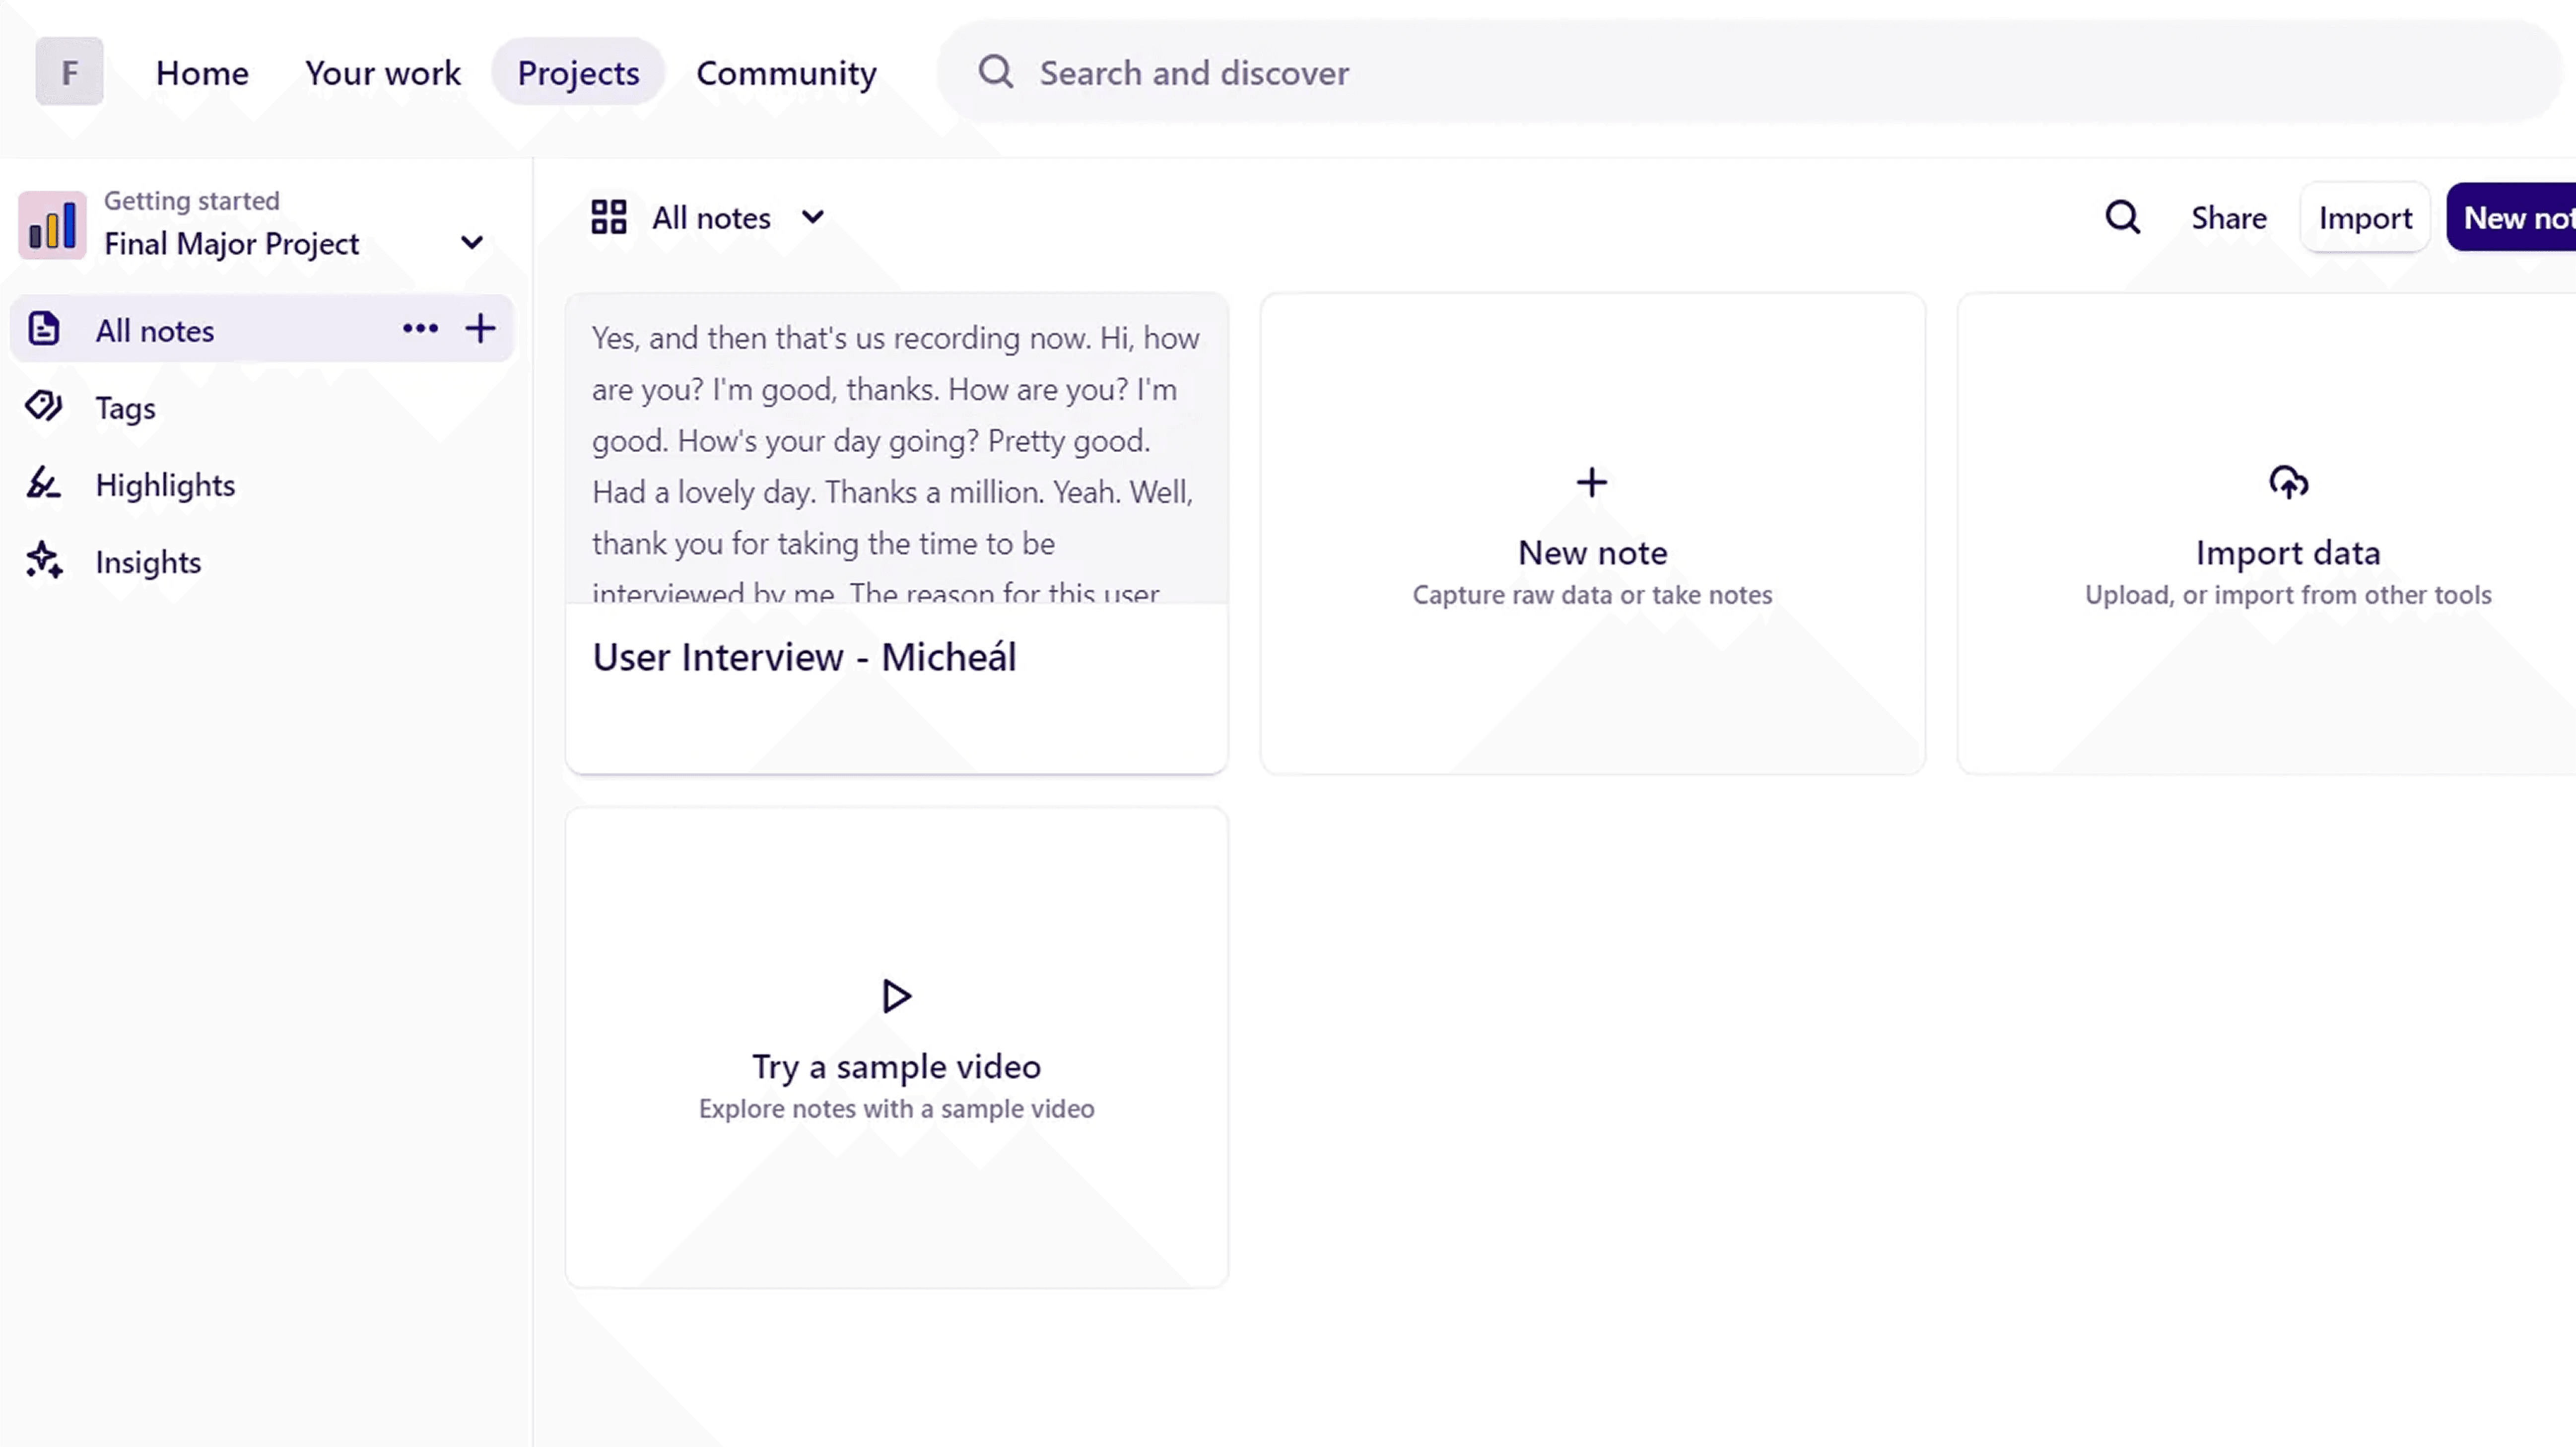The height and width of the screenshot is (1447, 2576).
Task: Open Highlights in the sidebar
Action: 165,485
